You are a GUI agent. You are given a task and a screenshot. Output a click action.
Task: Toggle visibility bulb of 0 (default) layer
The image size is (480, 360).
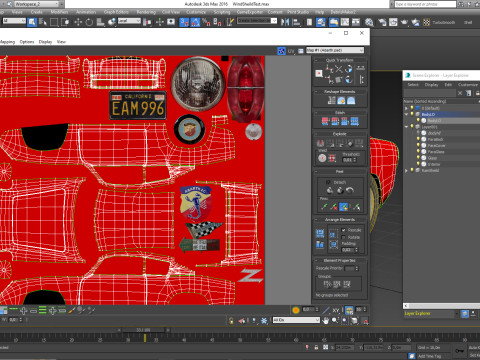412,108
